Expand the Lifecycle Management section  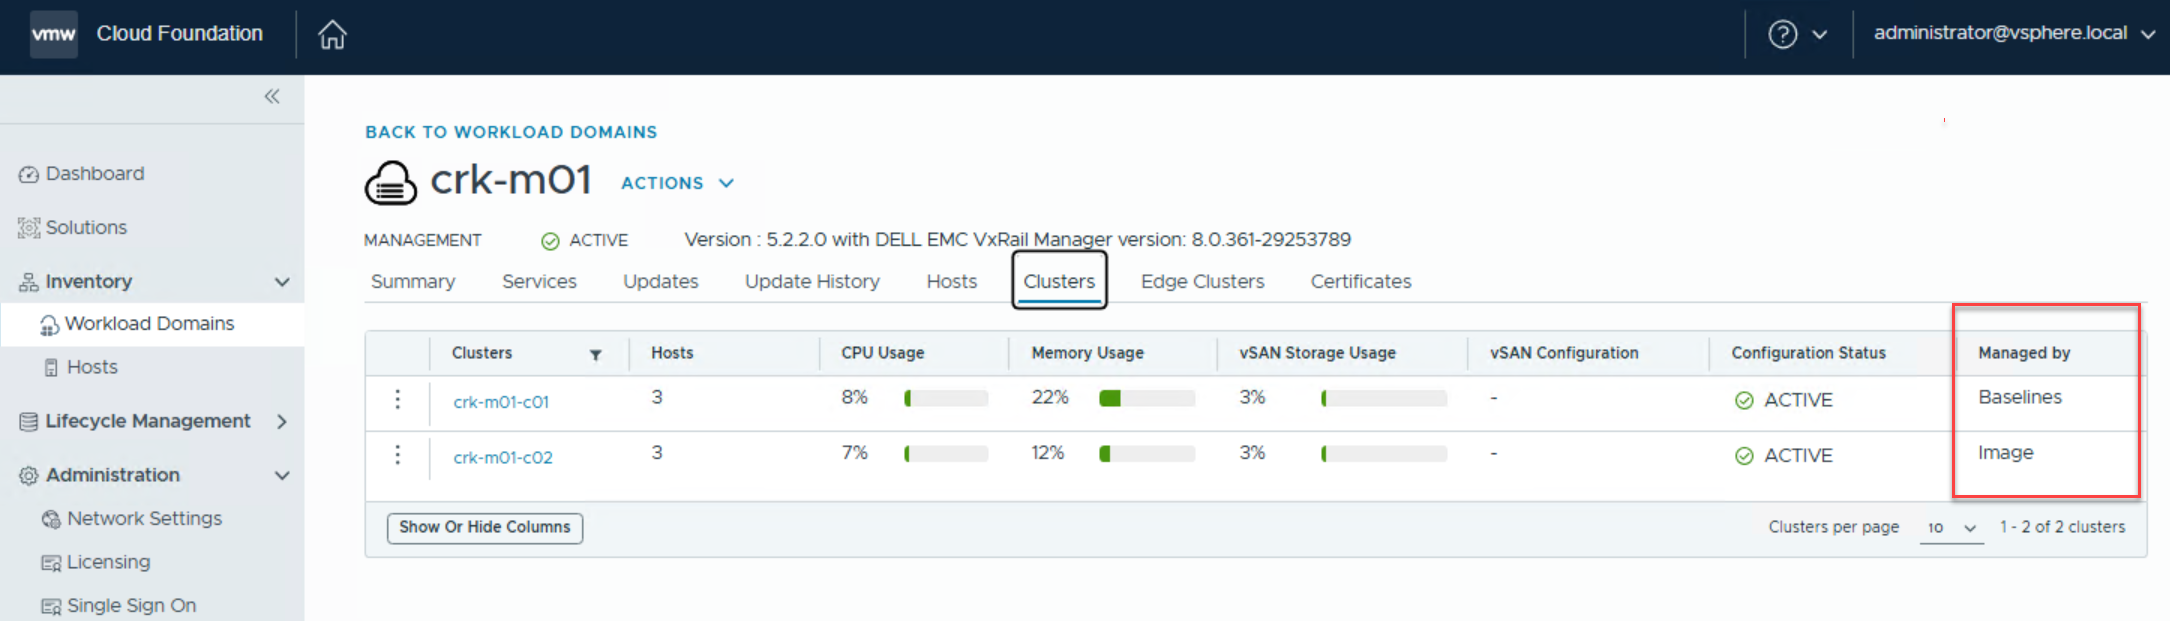pos(282,421)
